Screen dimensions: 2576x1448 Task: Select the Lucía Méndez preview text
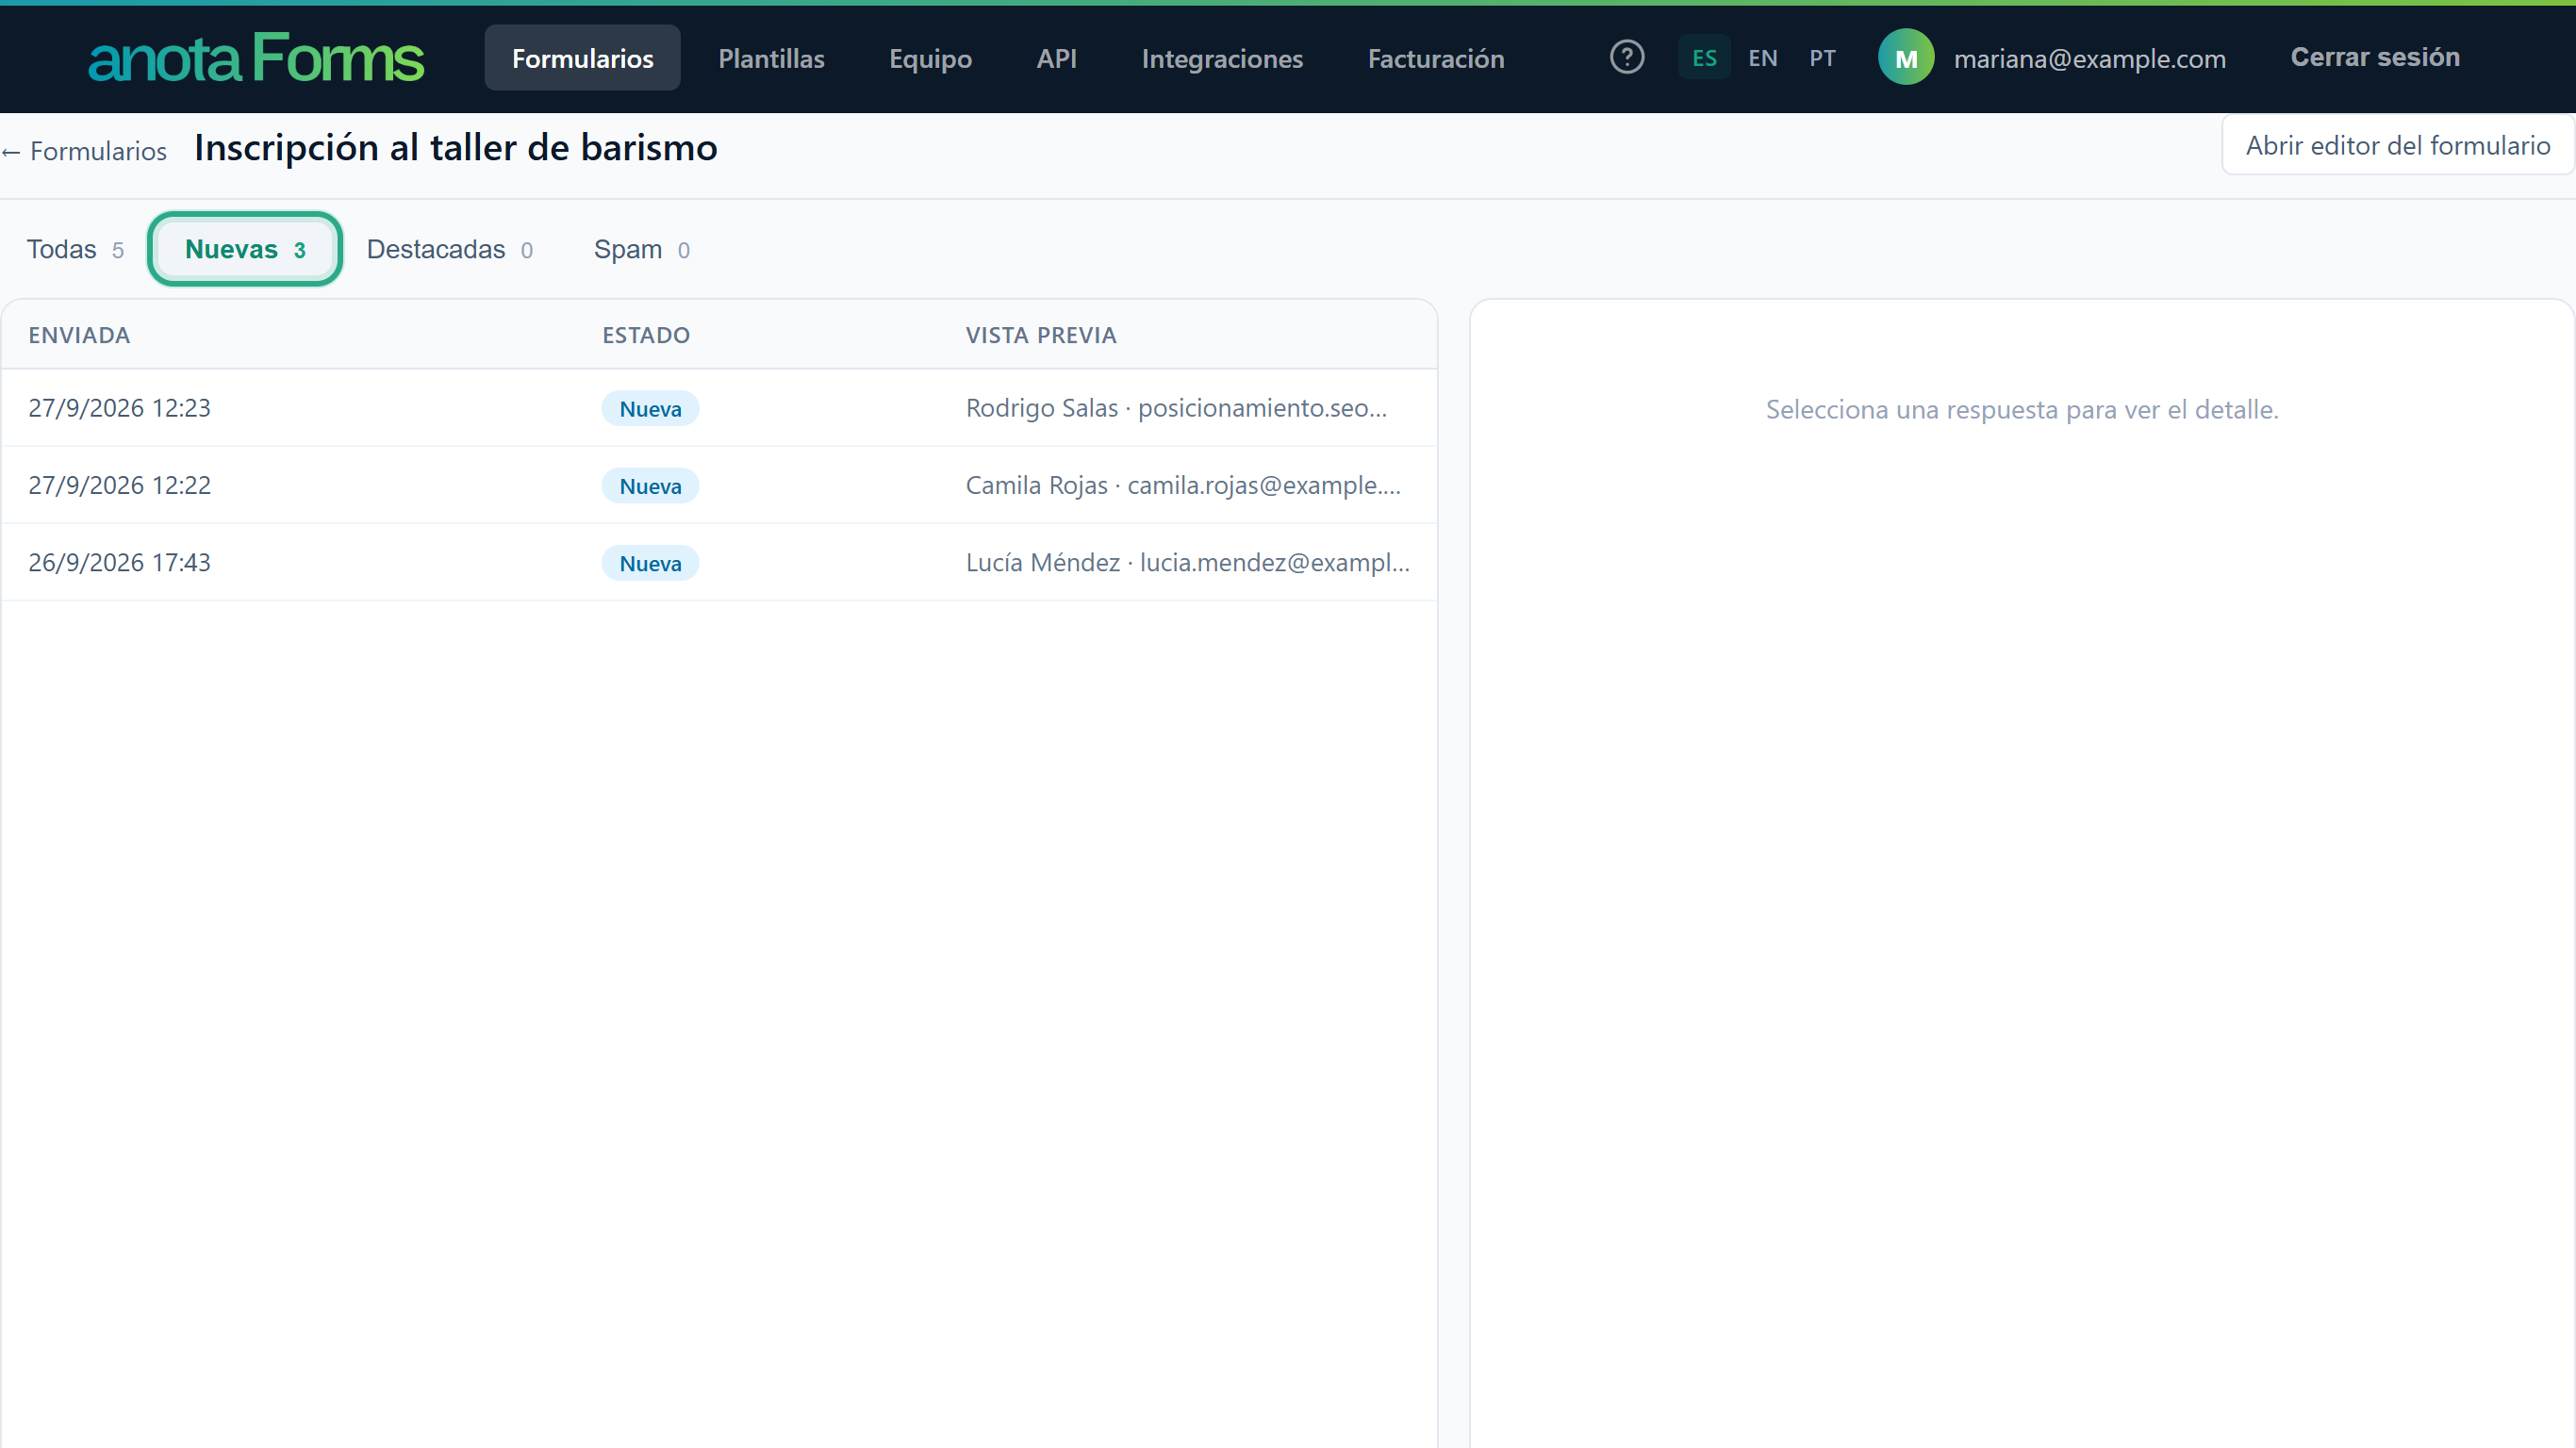[x=1188, y=562]
